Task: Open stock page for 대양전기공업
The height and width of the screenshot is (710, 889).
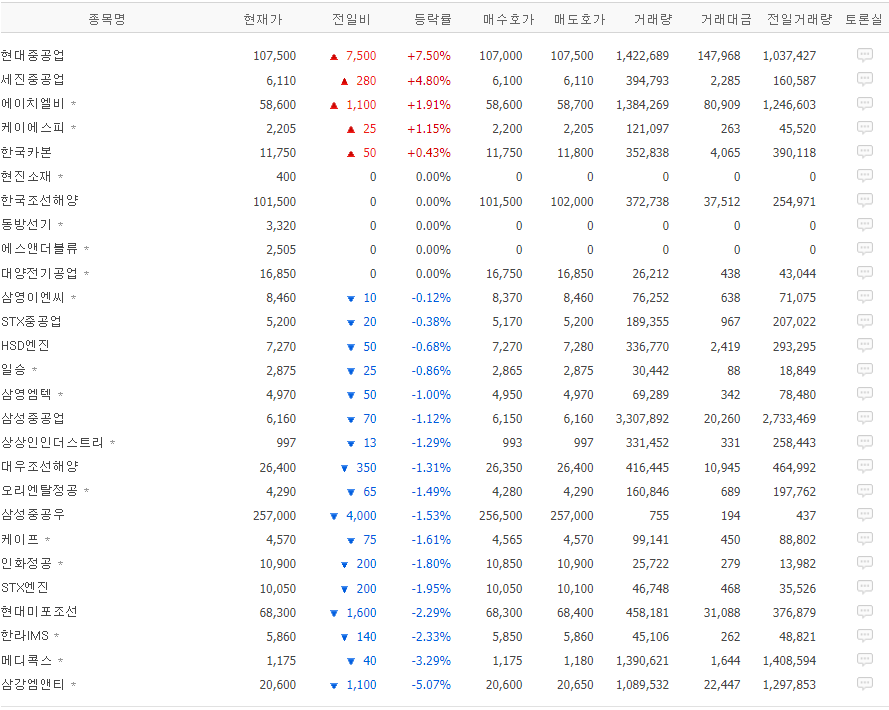Action: click(39, 273)
